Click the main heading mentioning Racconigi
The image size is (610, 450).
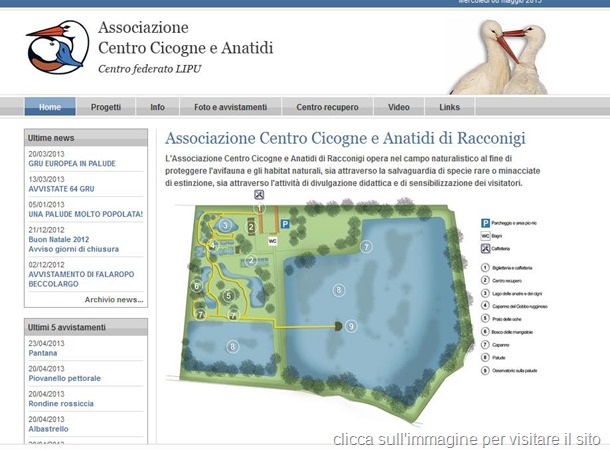coord(345,138)
